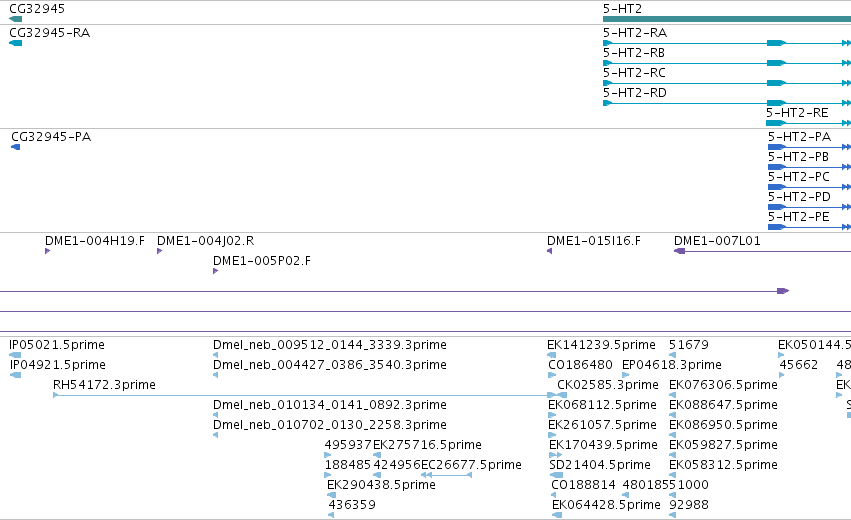Select the 188485 feature label
The image size is (851, 520).
(347, 465)
